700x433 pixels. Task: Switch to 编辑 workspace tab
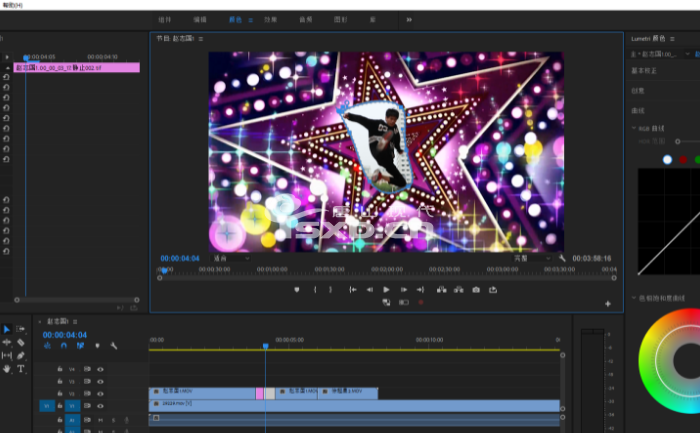200,20
